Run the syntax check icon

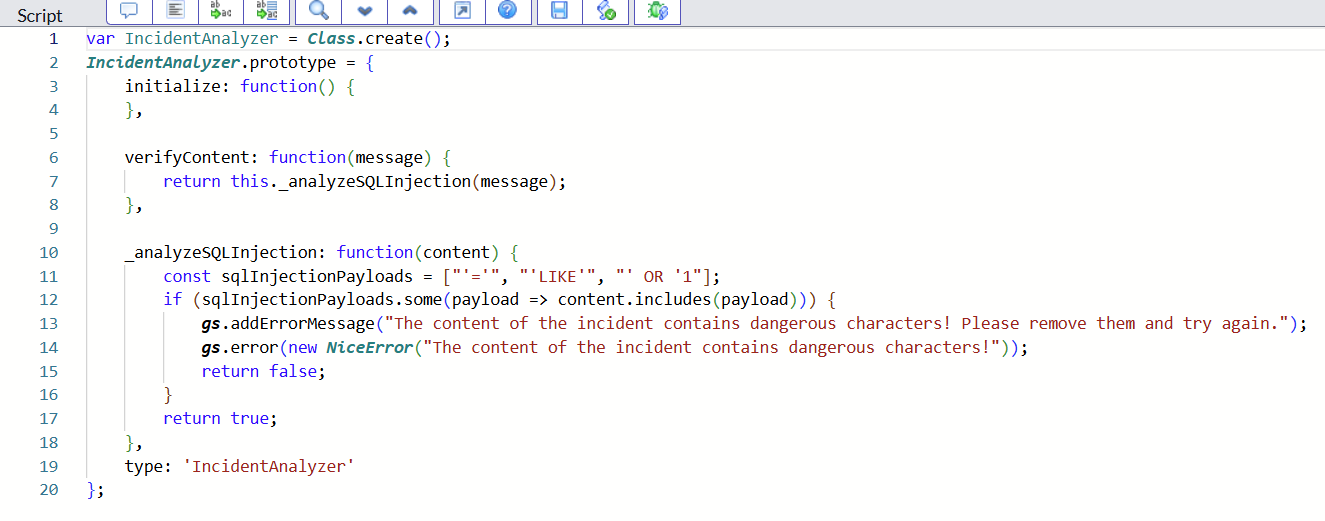point(606,11)
